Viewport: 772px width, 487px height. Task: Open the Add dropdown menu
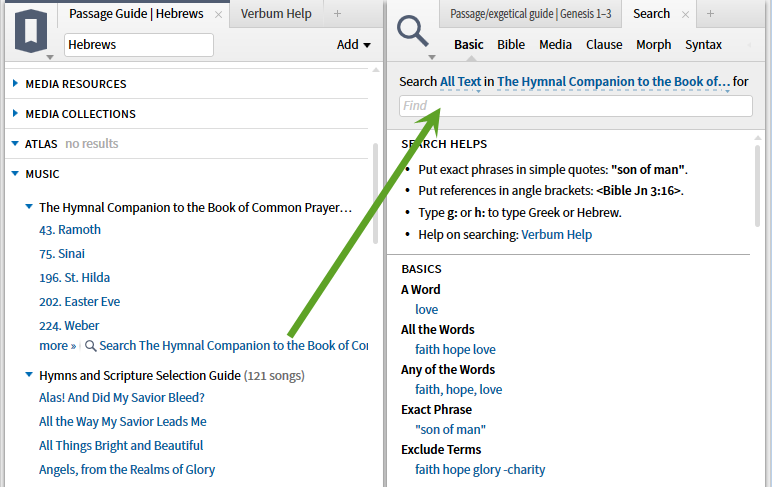[x=354, y=45]
